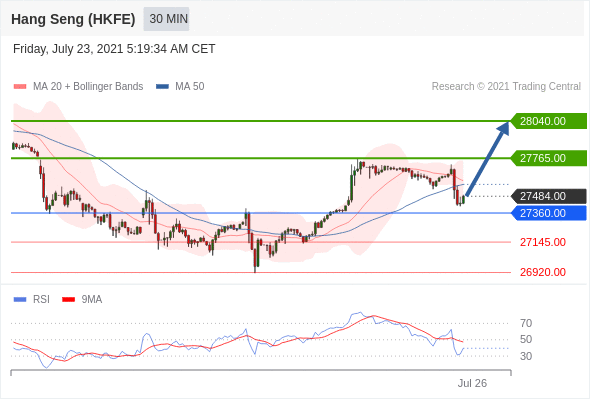Toggle the MA 20 + Bollinger Bands legend label
This screenshot has width=590, height=400.
tap(88, 87)
